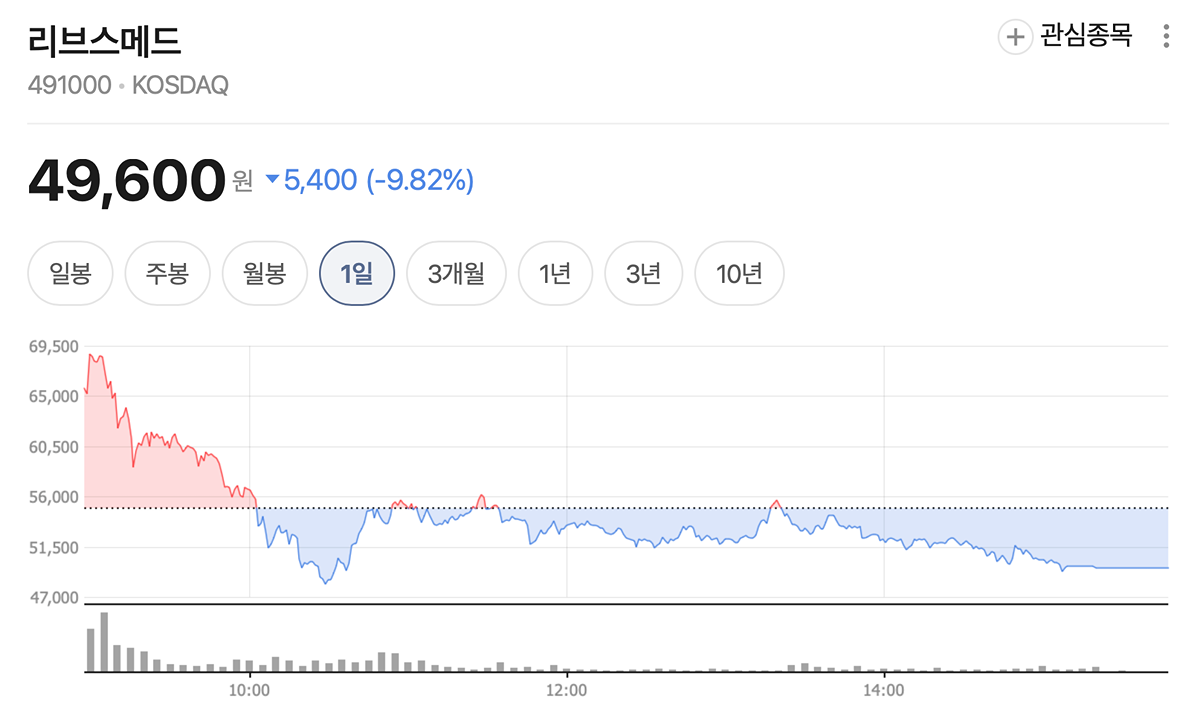Switch chart to 3개월 range
The width and height of the screenshot is (1200, 717).
(456, 273)
